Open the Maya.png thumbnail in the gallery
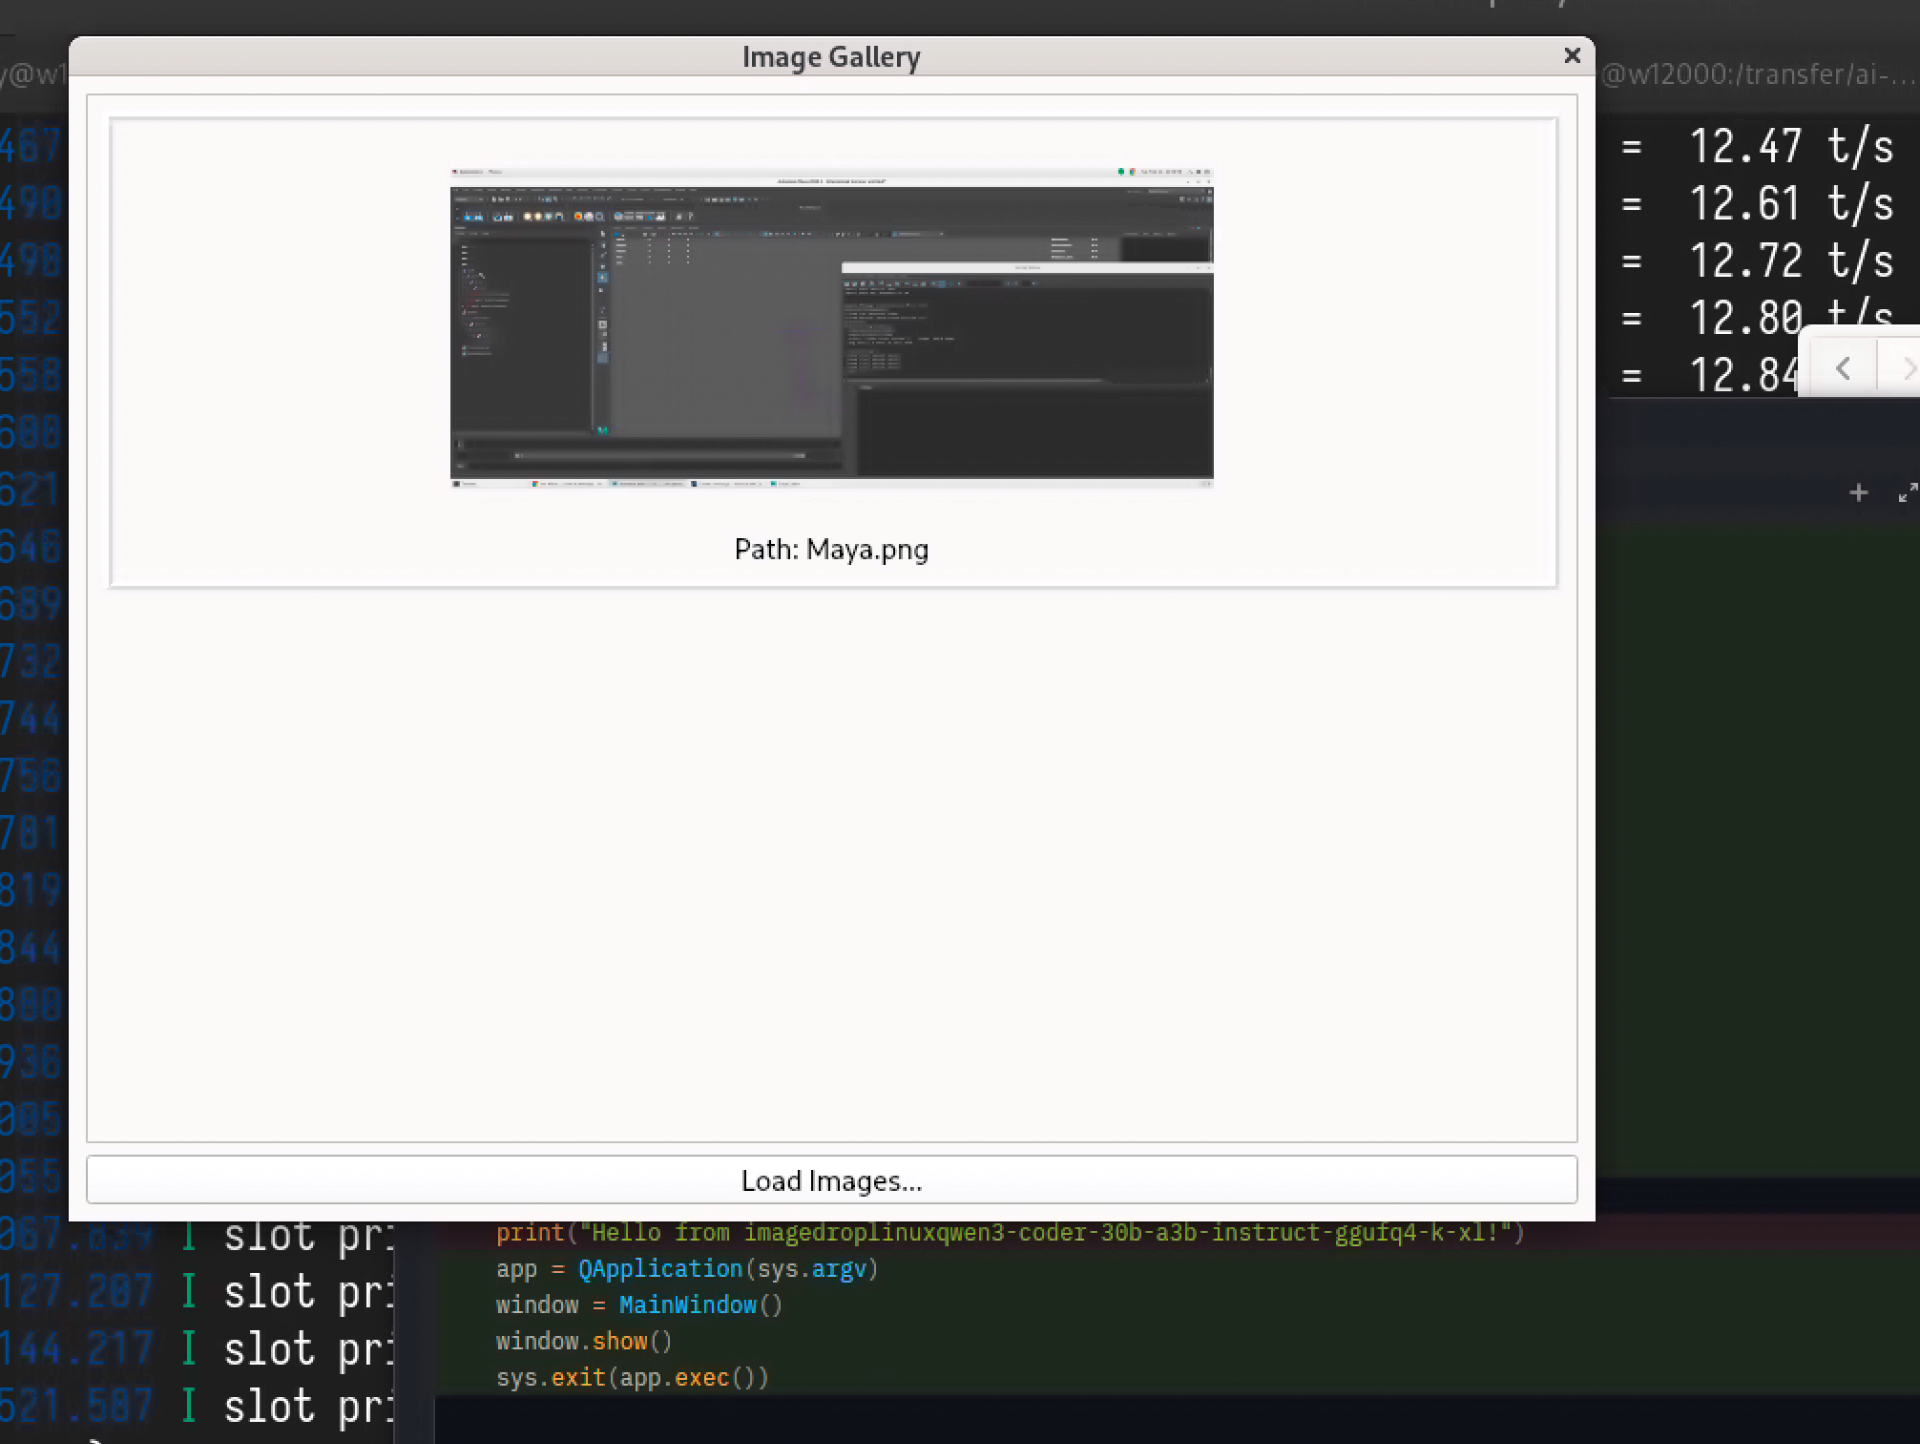 tap(831, 327)
